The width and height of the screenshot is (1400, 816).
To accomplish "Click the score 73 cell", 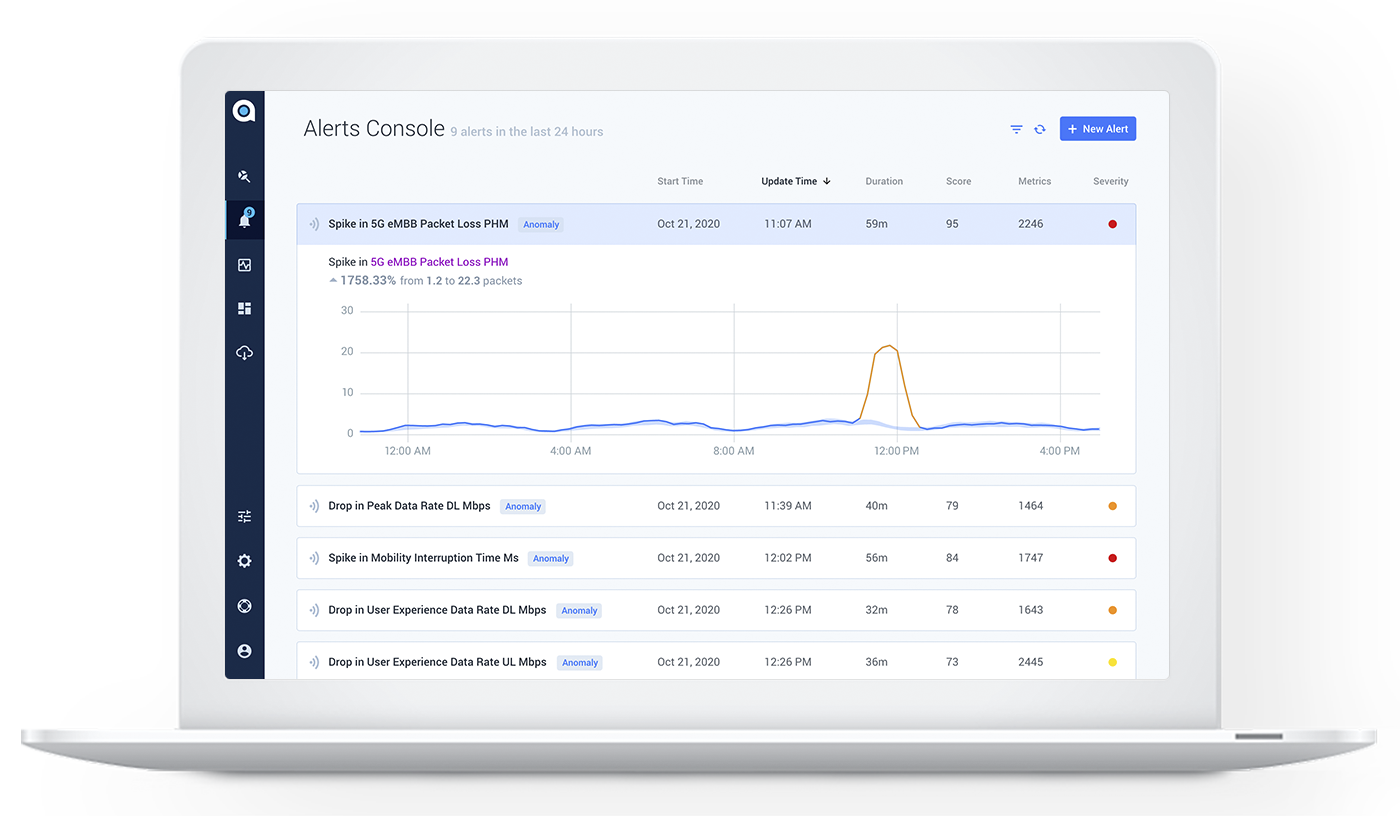I will [x=952, y=662].
